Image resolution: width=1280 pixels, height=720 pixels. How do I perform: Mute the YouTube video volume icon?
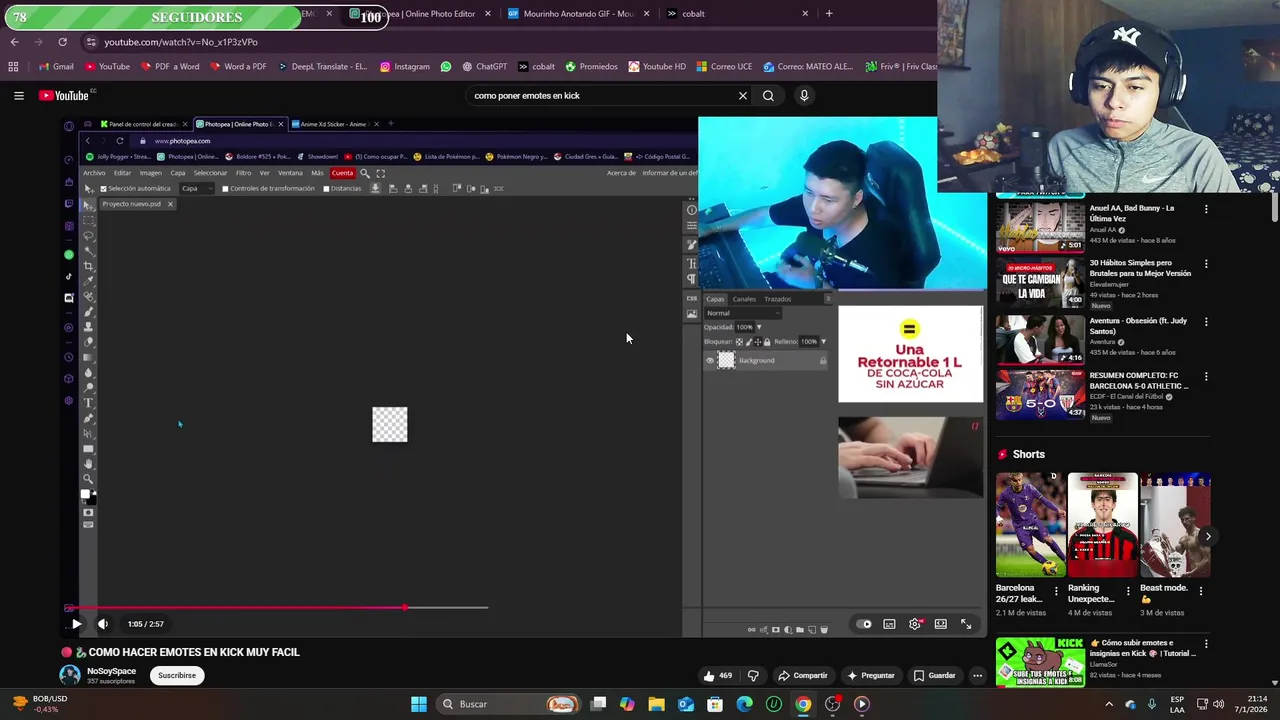pyautogui.click(x=103, y=624)
